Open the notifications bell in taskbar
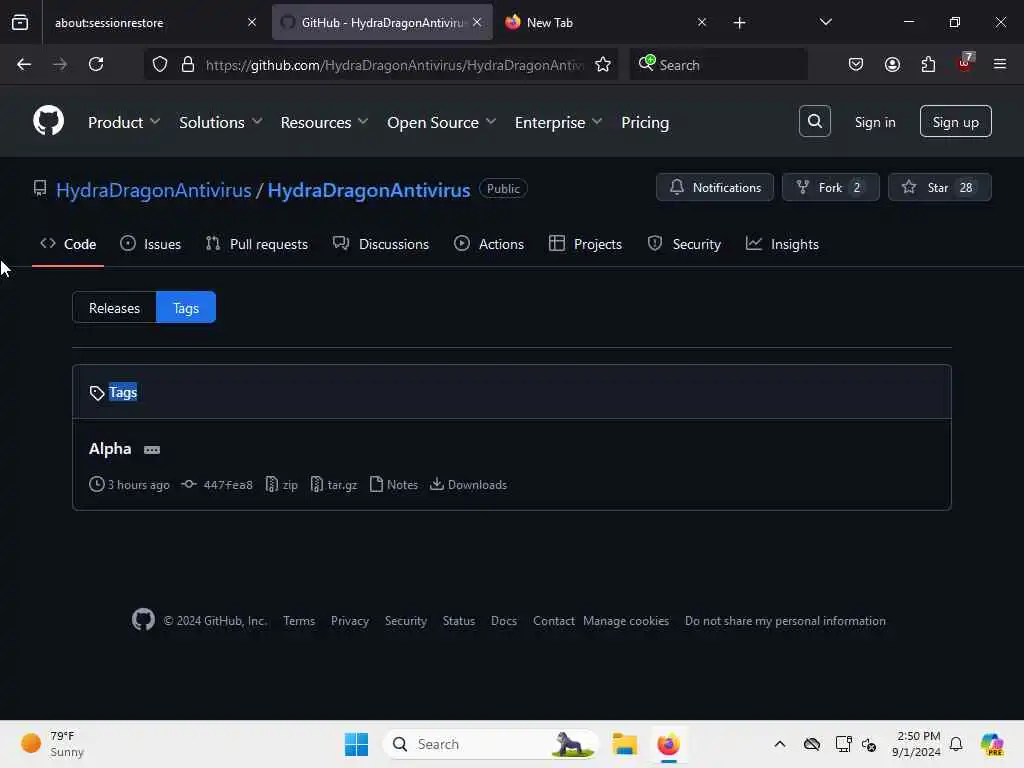Viewport: 1024px width, 768px height. tap(956, 744)
